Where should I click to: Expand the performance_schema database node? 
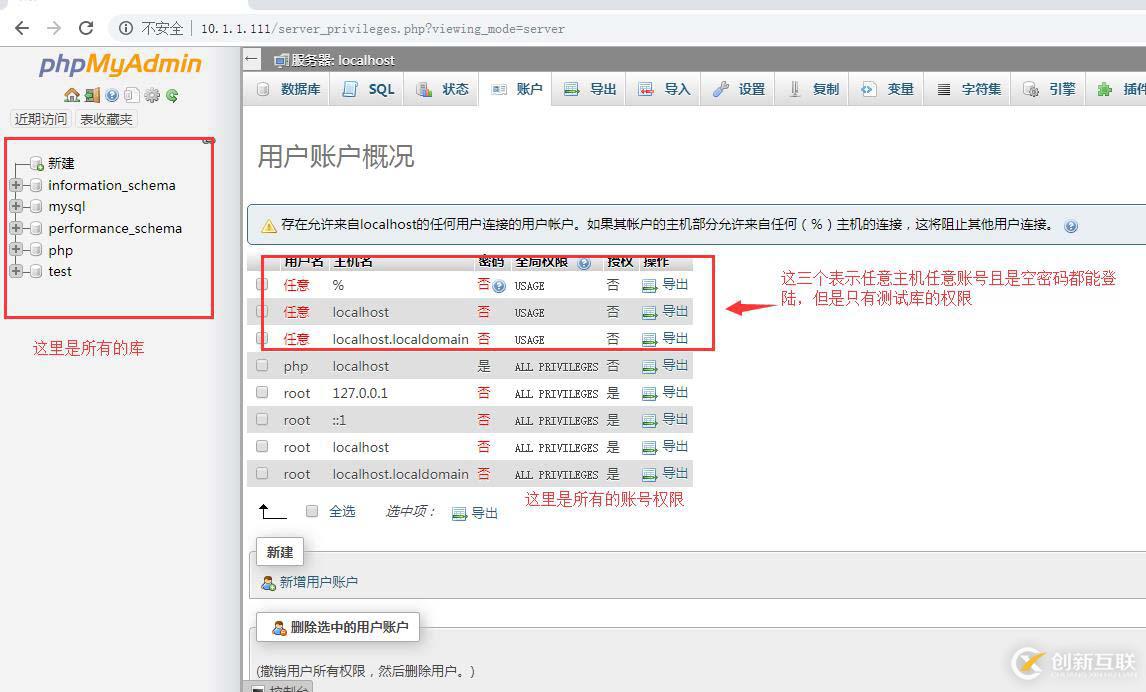click(x=16, y=228)
